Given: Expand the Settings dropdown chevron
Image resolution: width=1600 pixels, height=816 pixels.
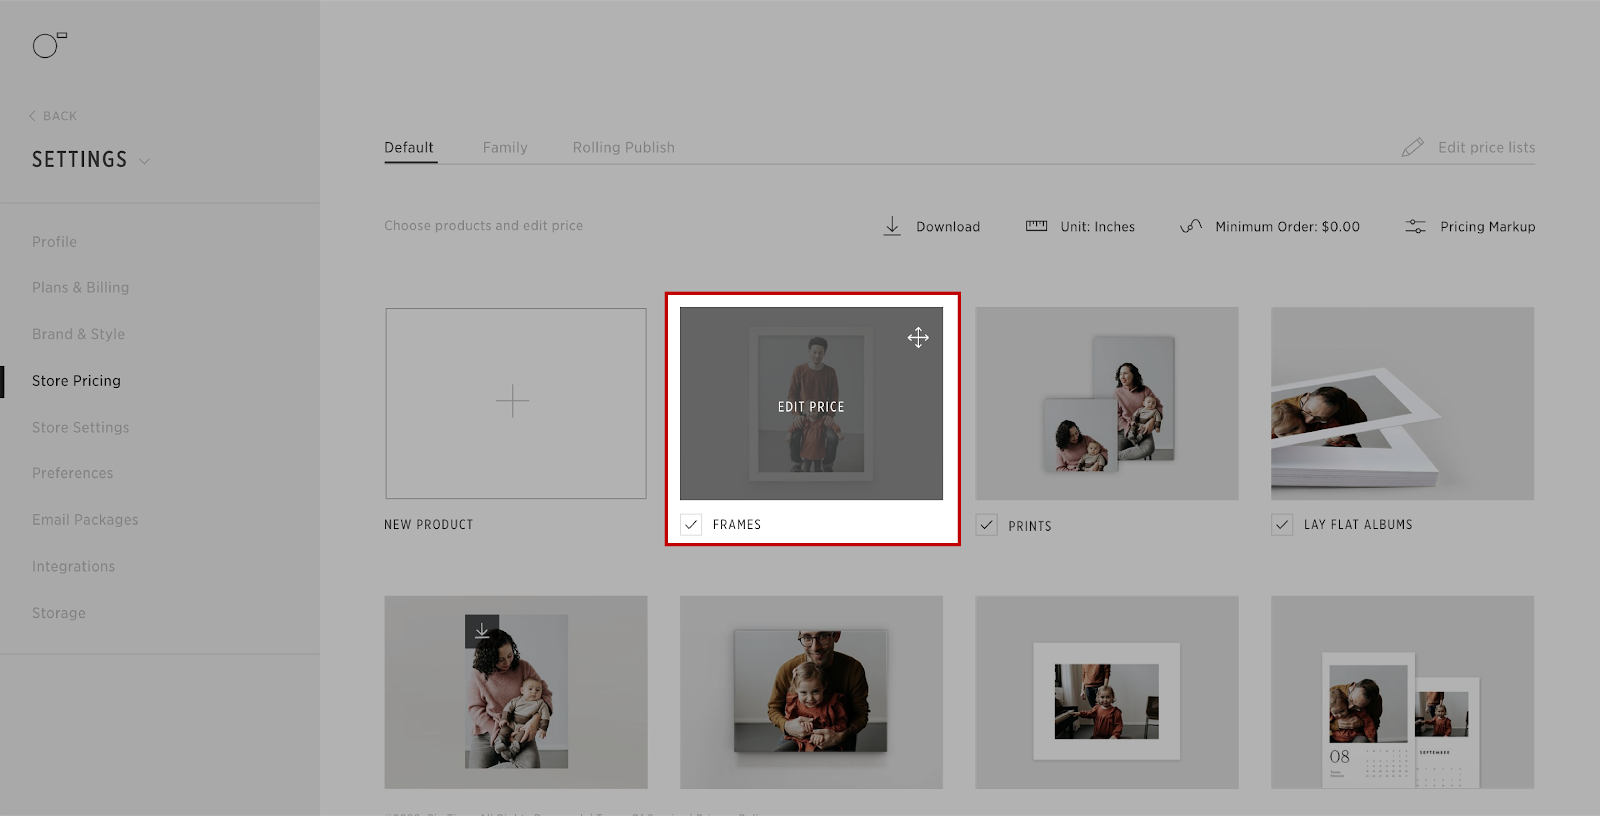Looking at the screenshot, I should (144, 161).
